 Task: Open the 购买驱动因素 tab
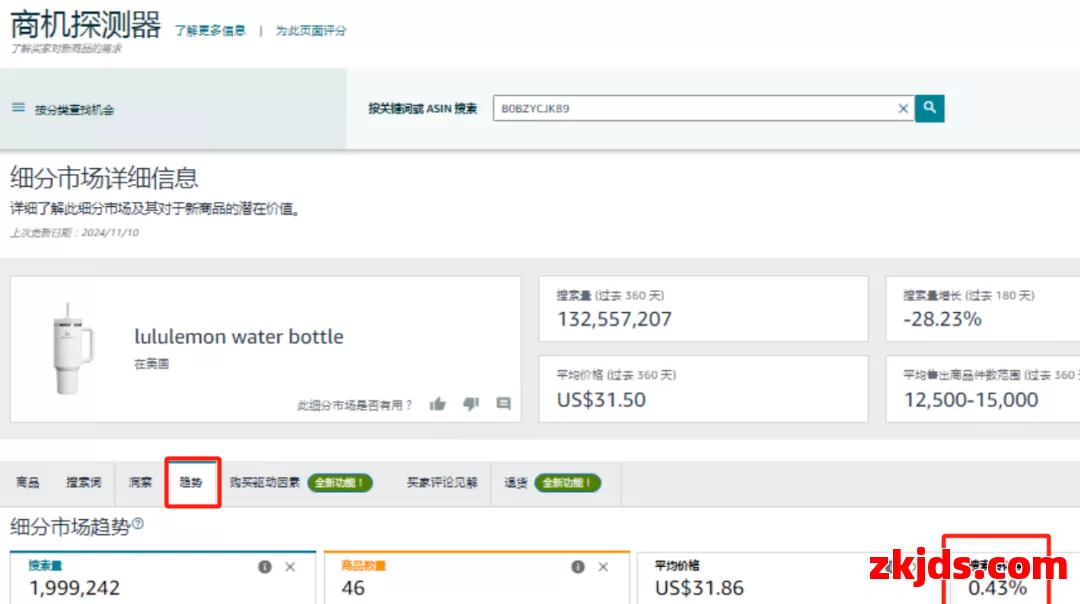pos(265,483)
